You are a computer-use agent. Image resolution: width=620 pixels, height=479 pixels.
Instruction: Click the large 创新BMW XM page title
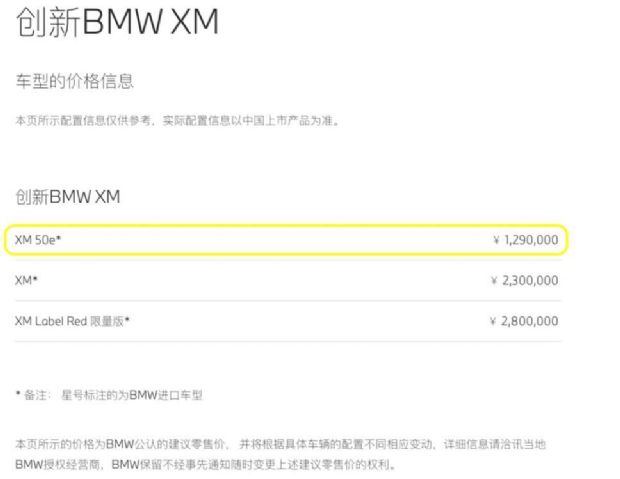tap(117, 22)
